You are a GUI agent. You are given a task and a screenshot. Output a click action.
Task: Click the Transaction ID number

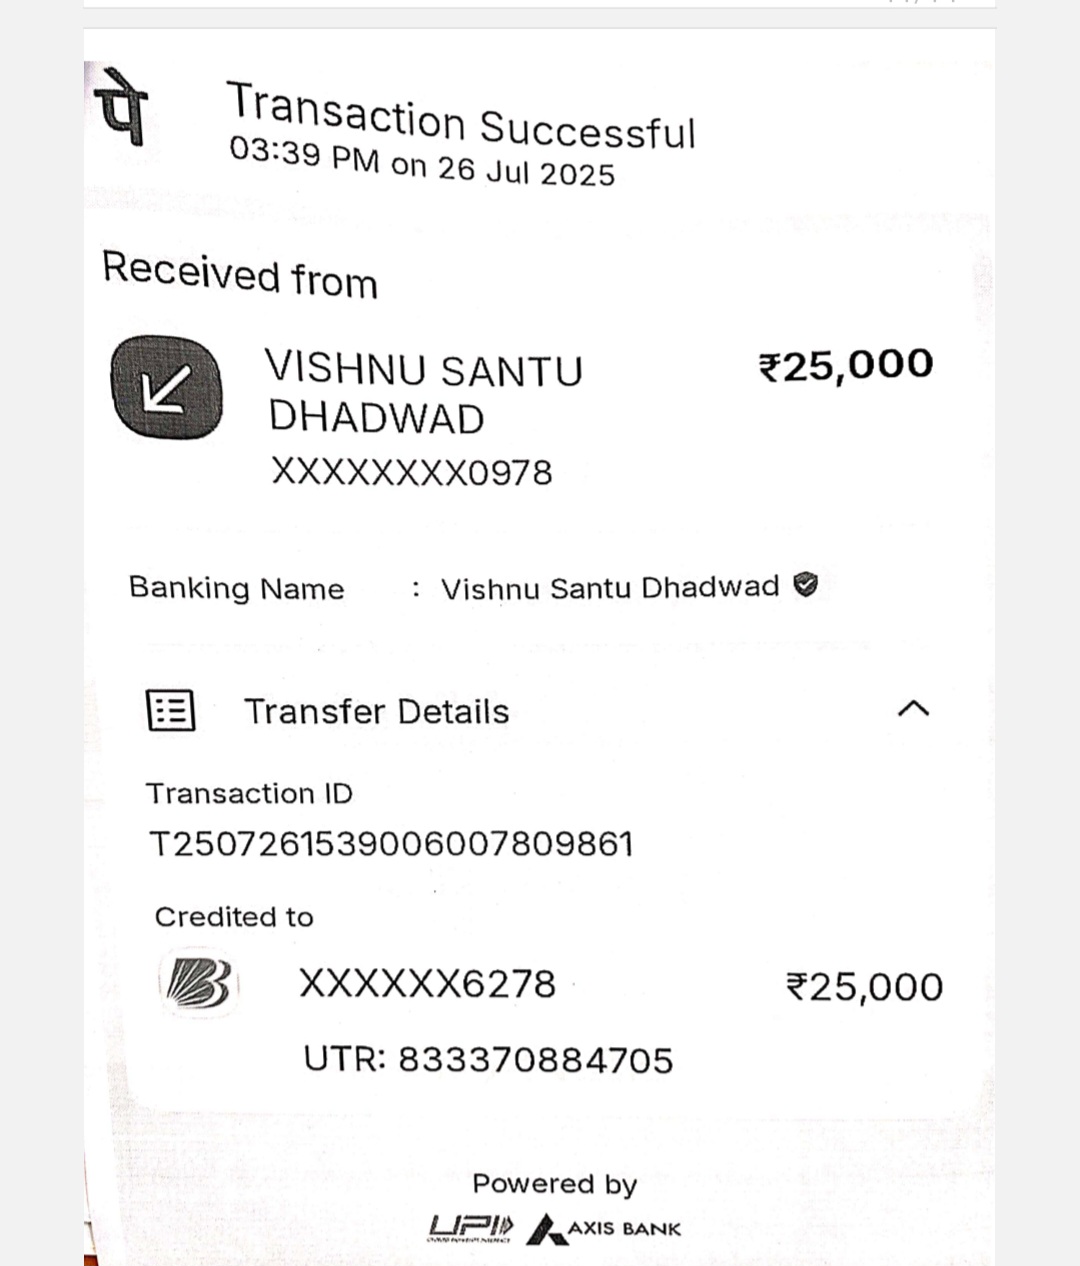pyautogui.click(x=391, y=844)
